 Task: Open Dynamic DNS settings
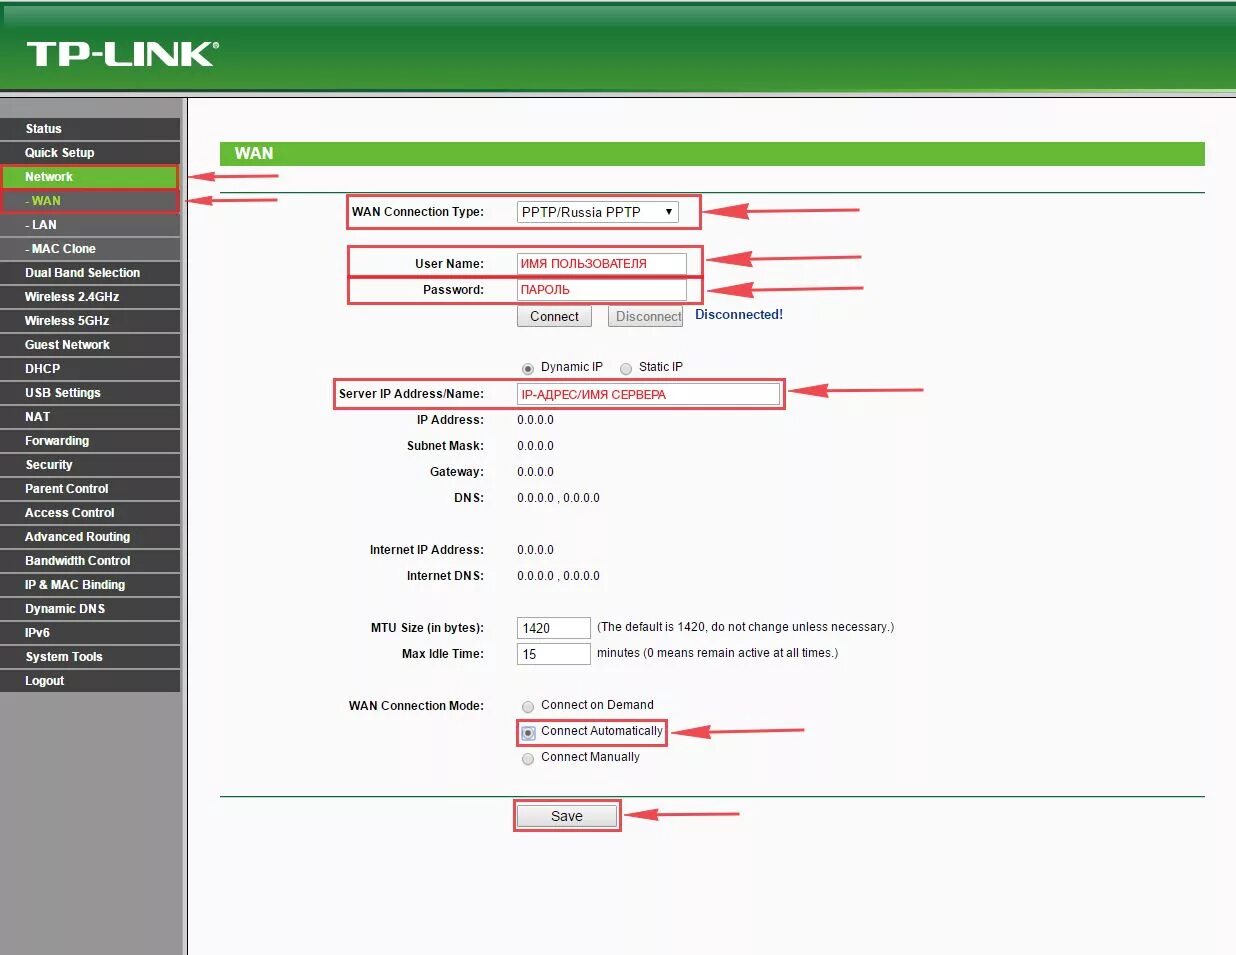coord(90,609)
